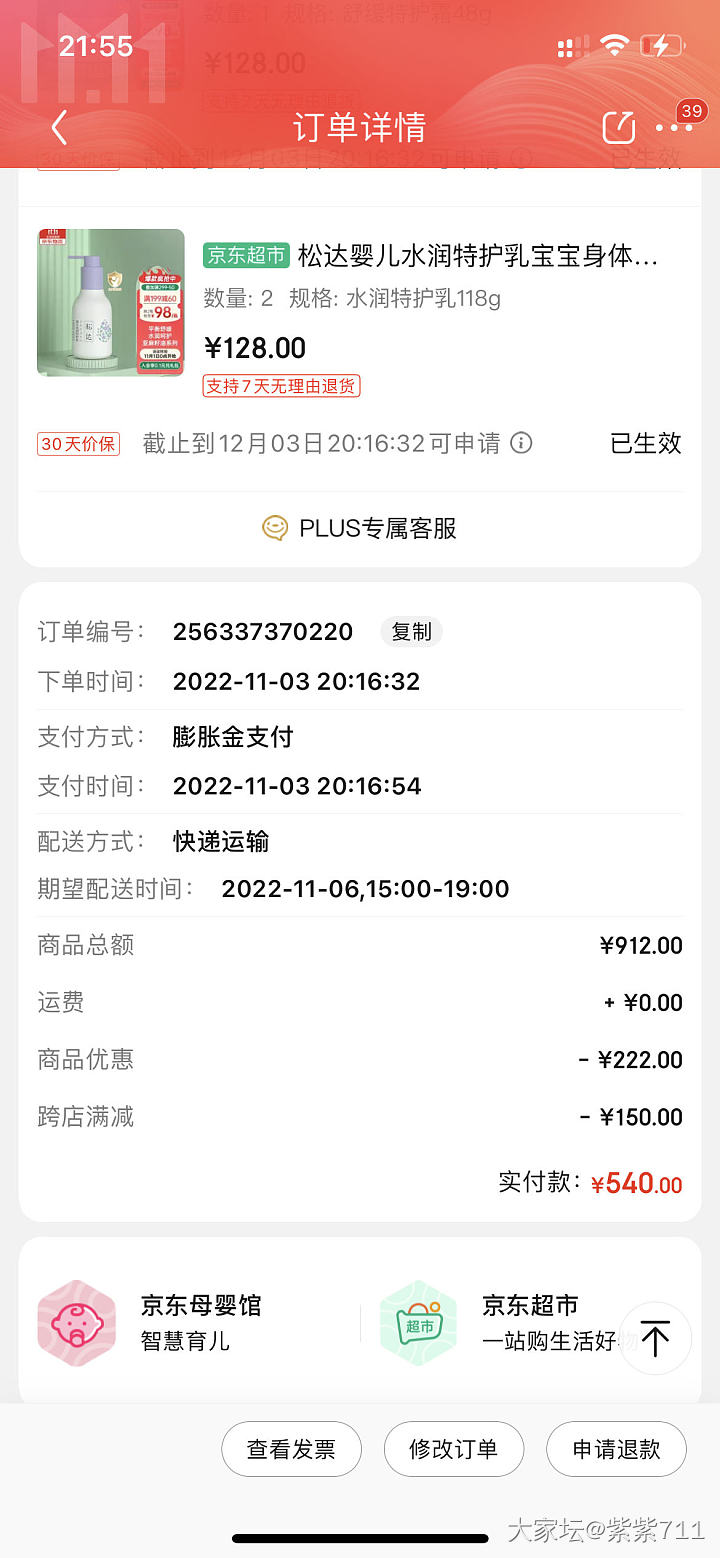Tap the 30天价保 price protection tag
This screenshot has height=1558, width=720.
point(78,444)
